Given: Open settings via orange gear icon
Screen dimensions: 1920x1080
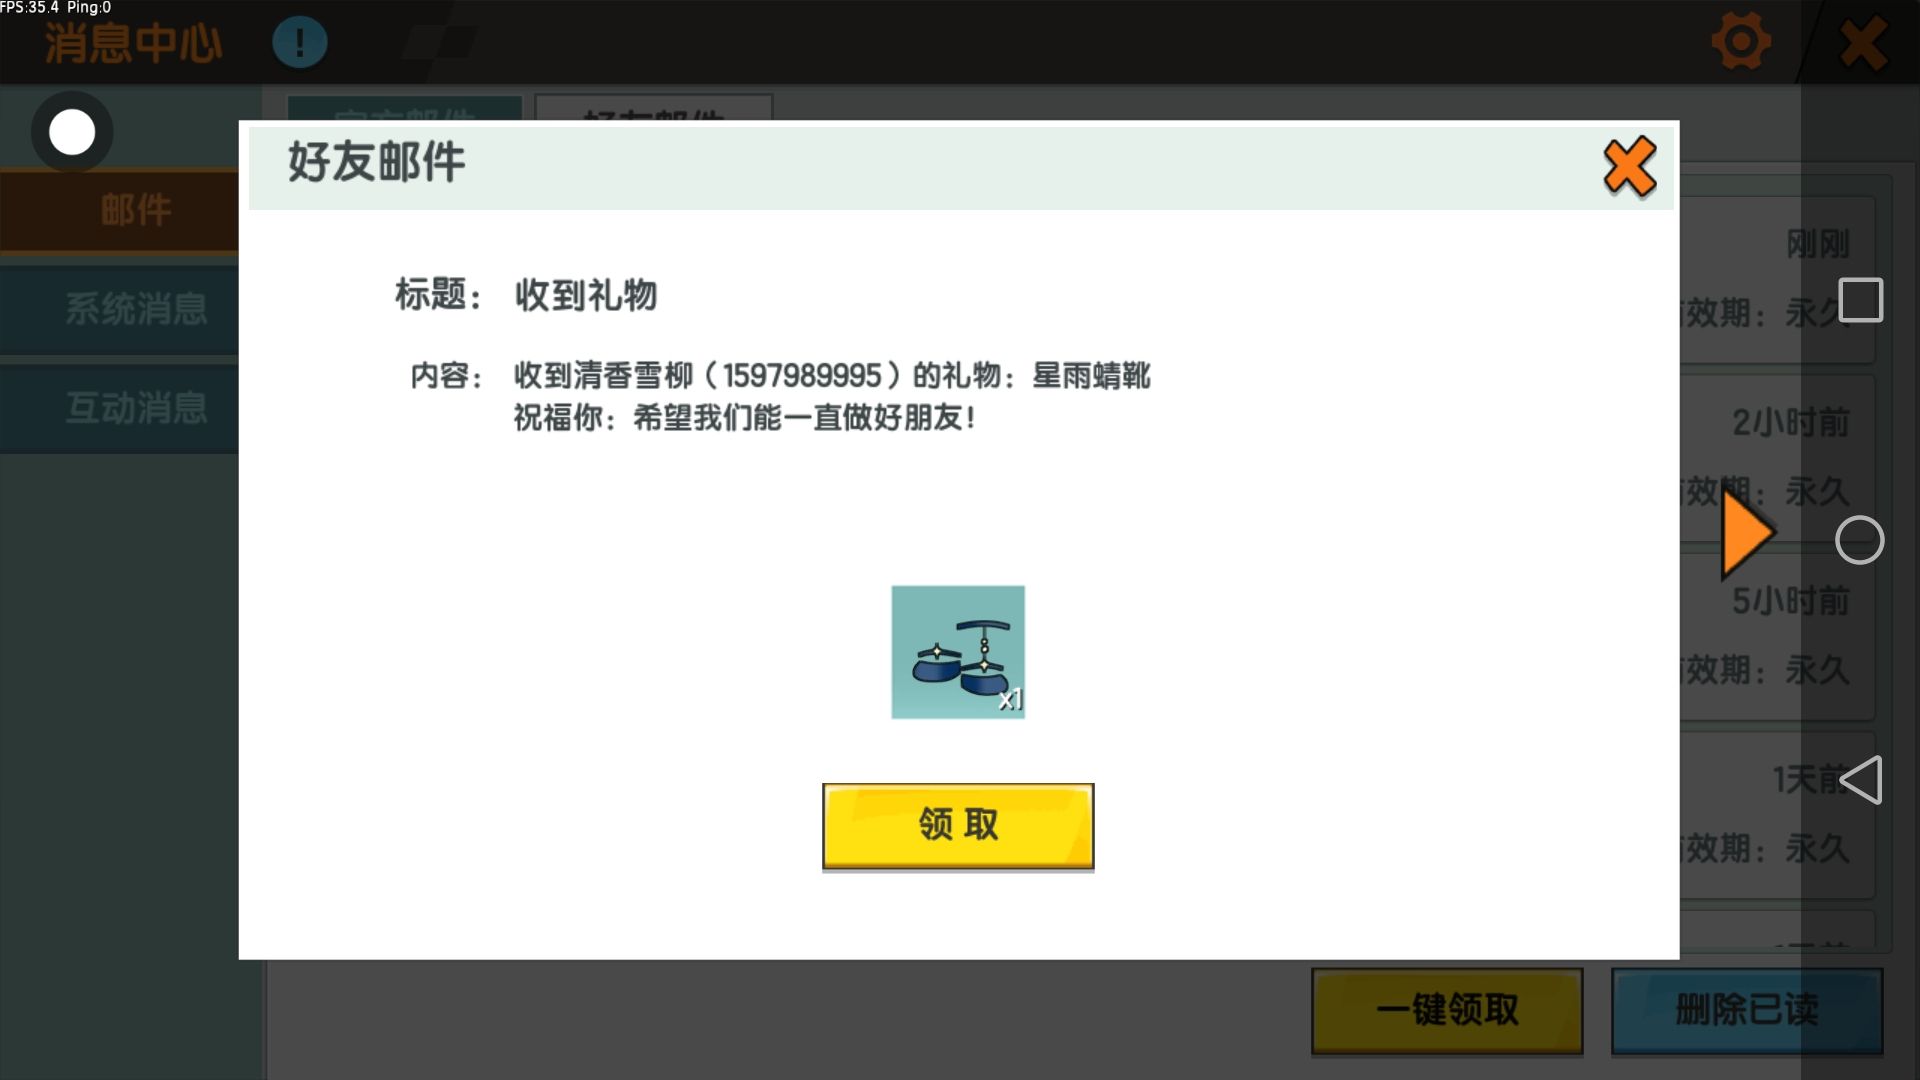Looking at the screenshot, I should coord(1740,42).
